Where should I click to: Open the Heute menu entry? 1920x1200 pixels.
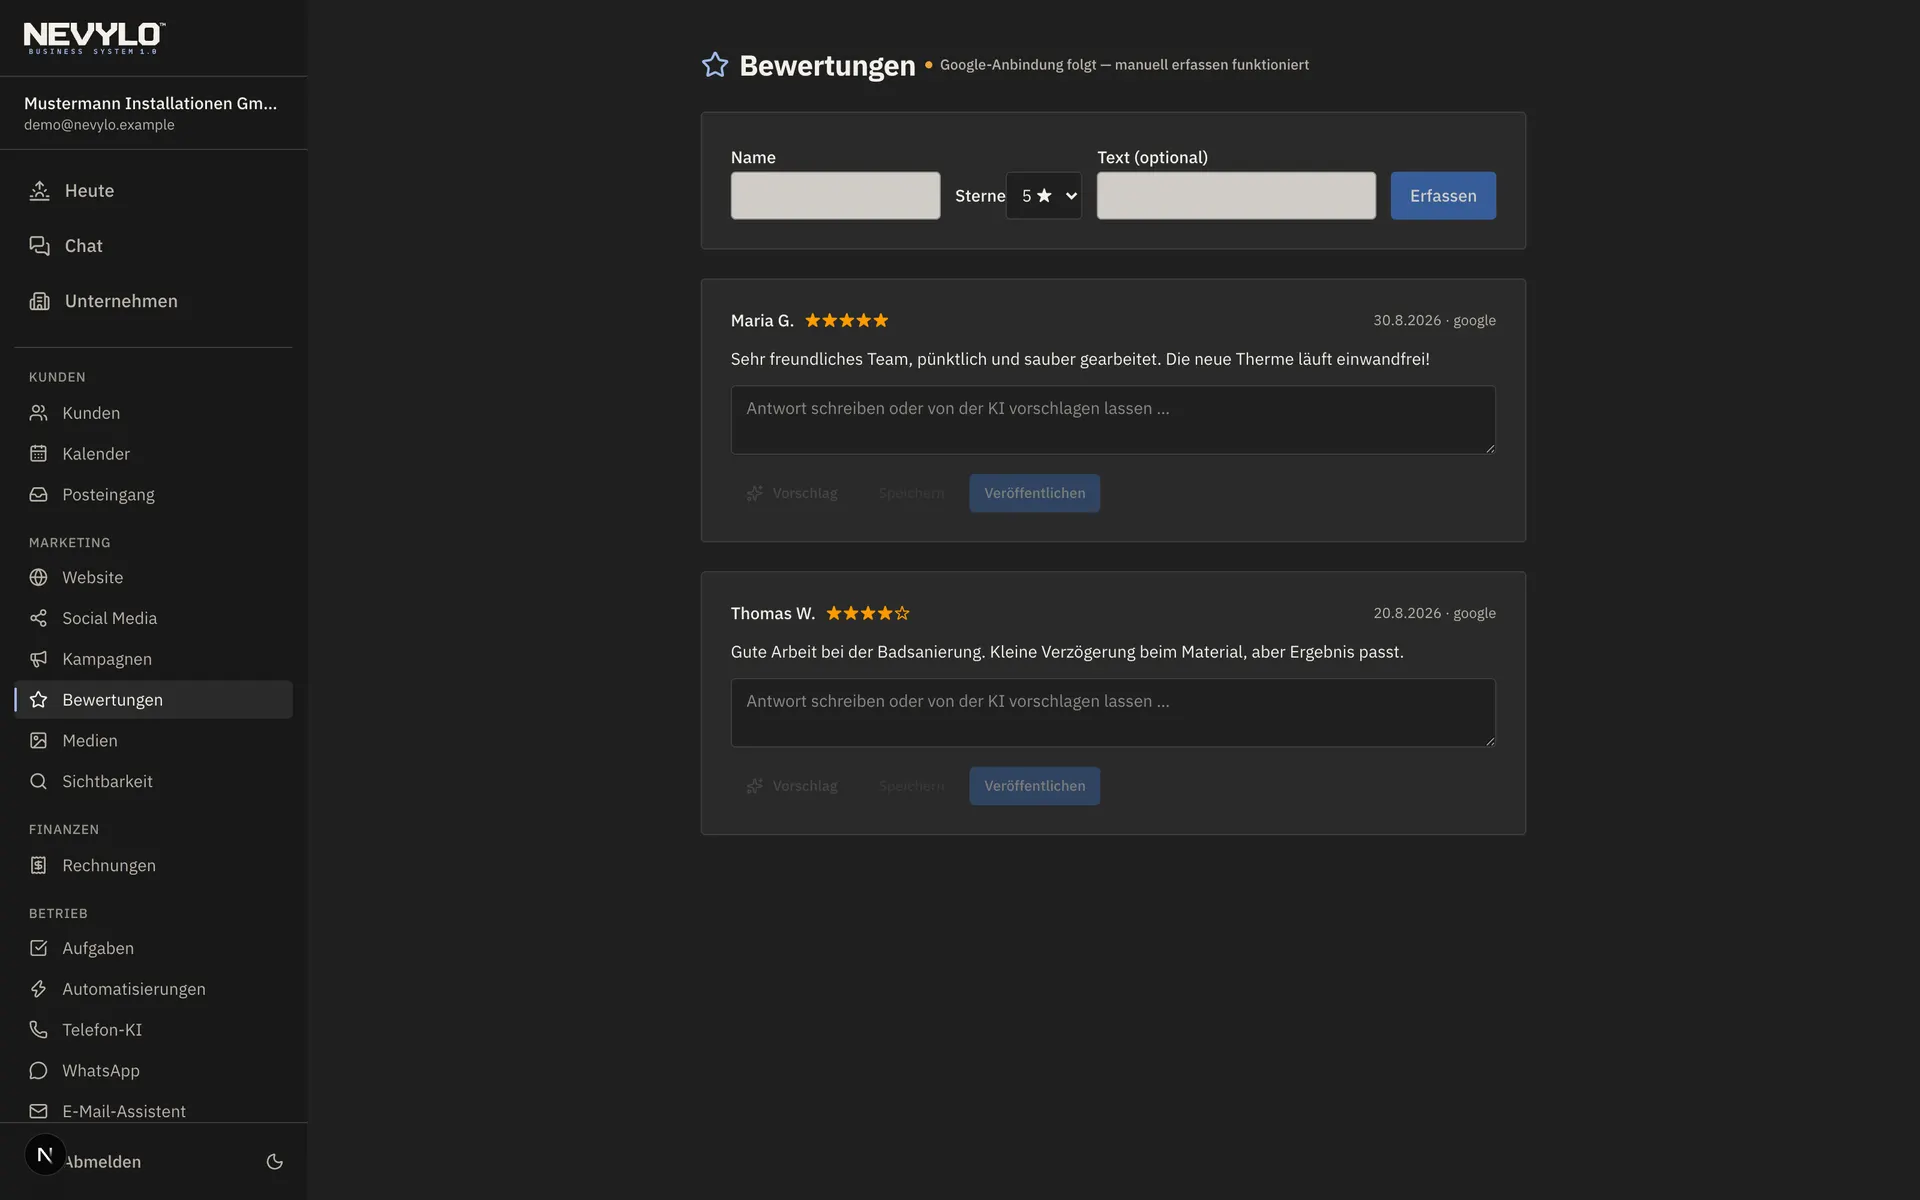coord(154,191)
